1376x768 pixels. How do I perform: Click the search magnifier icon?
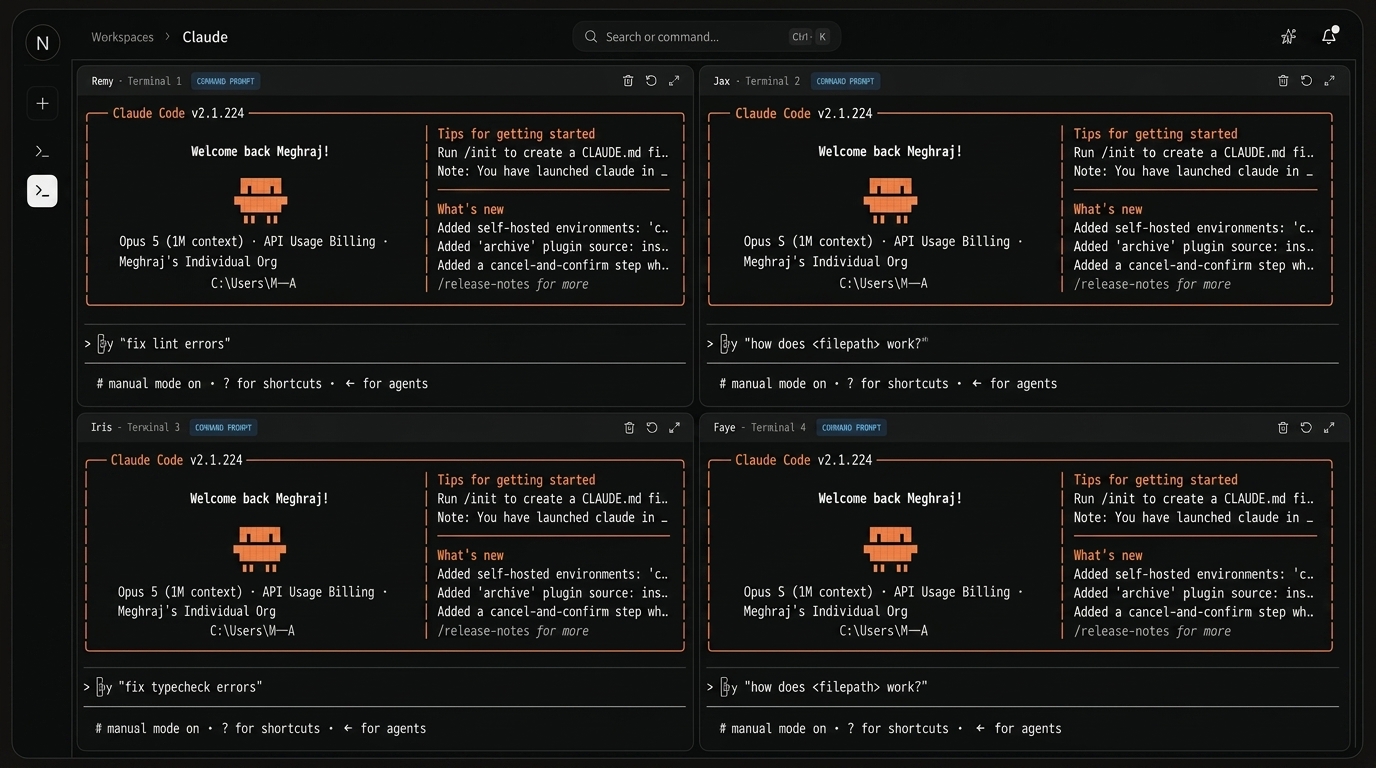click(x=591, y=37)
